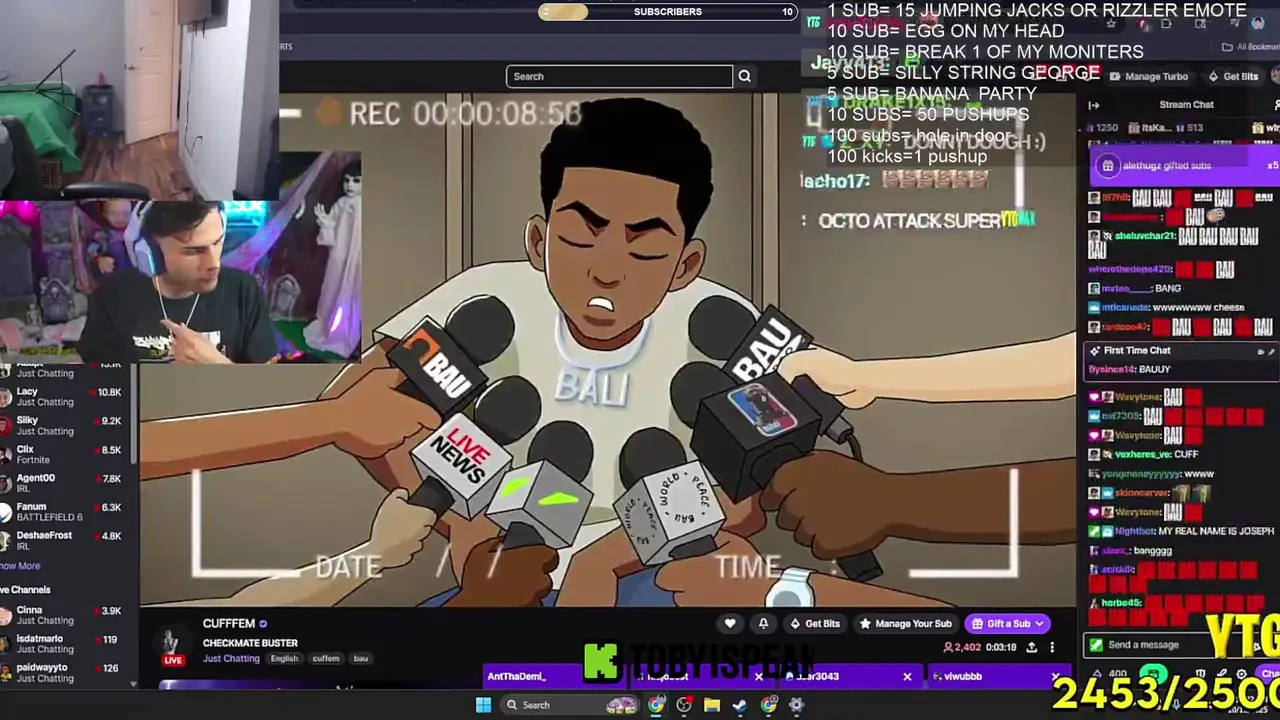This screenshot has width=1280, height=720.
Task: Open Manage Turbo wallet icon
Action: click(1115, 76)
